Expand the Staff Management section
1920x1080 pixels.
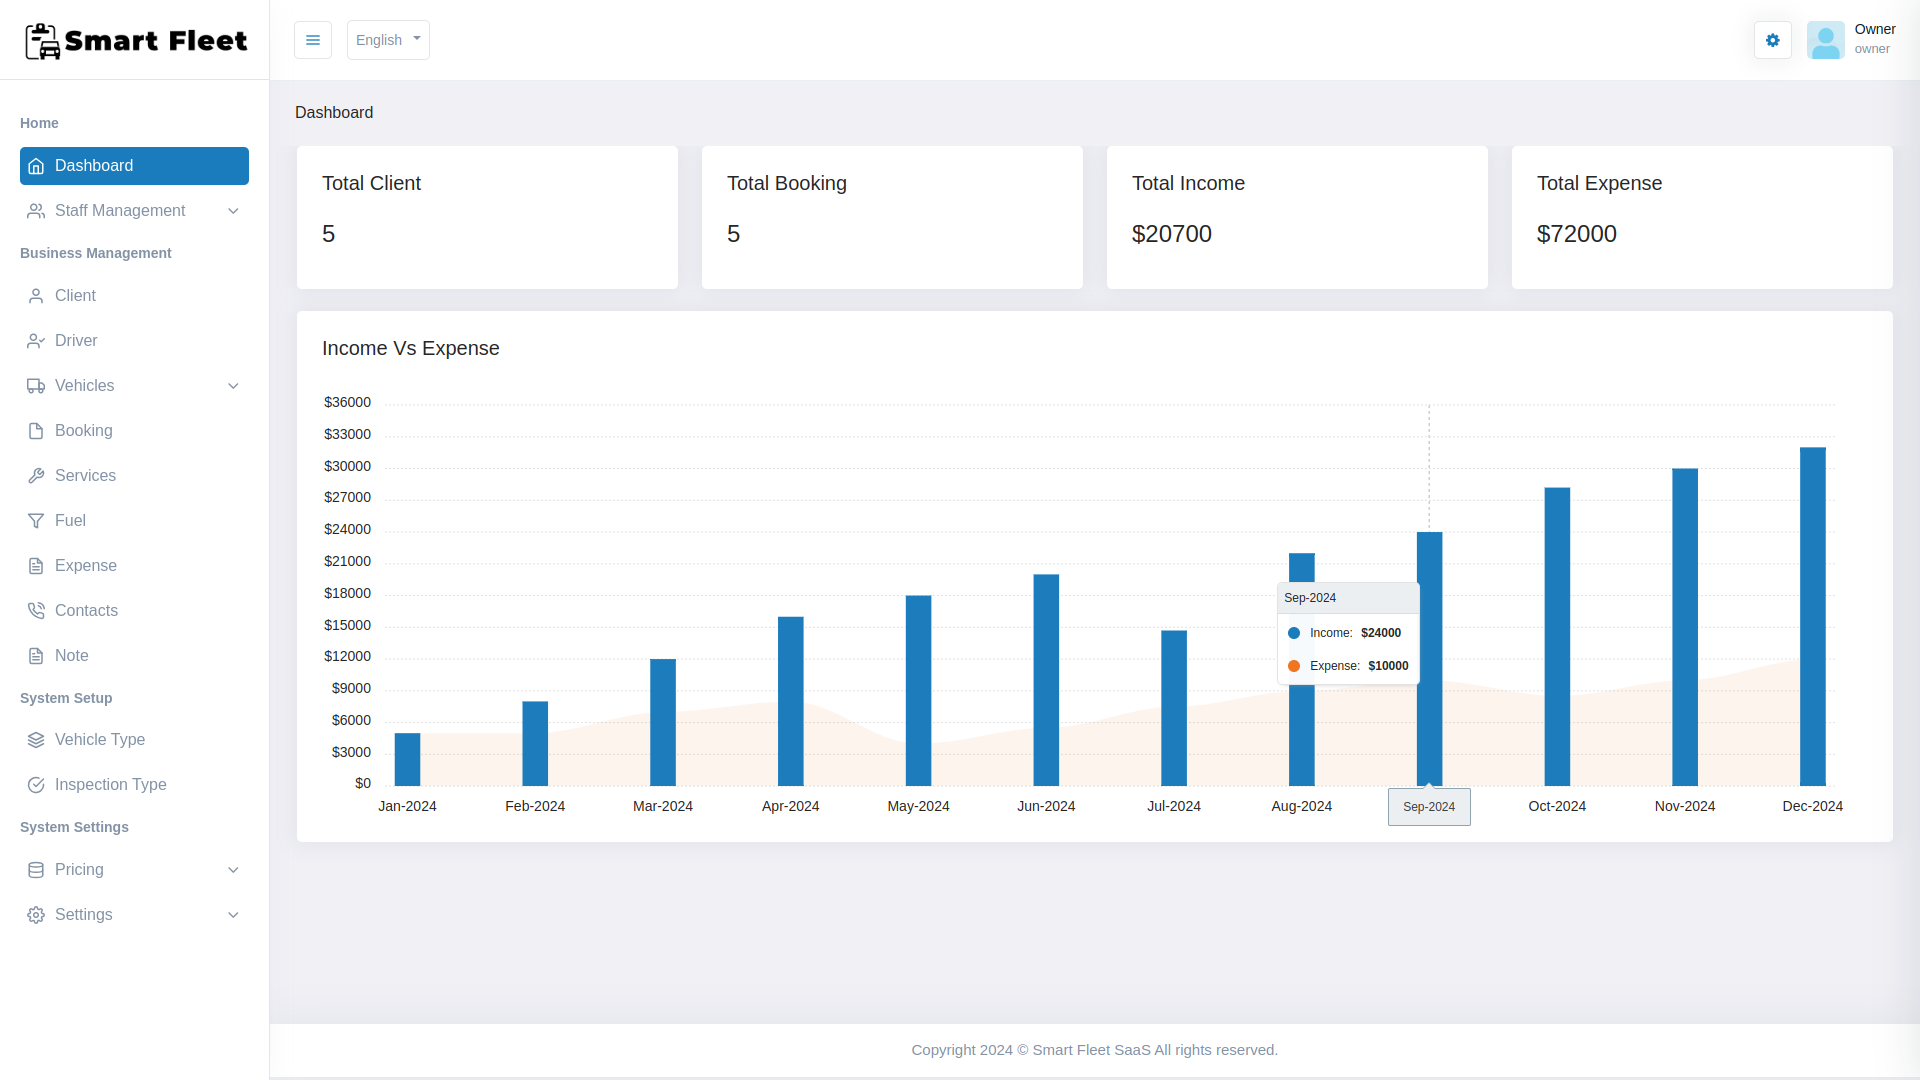click(x=133, y=210)
